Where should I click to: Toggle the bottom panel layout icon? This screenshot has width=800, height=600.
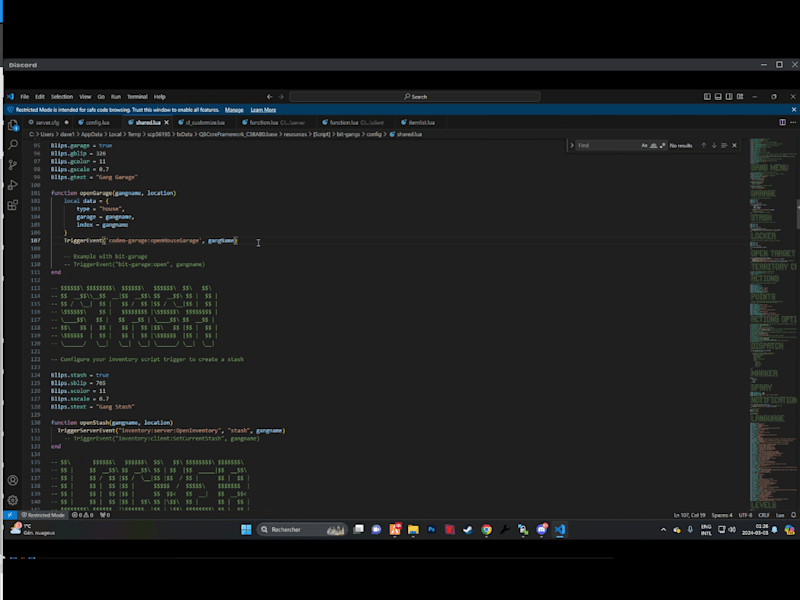(x=718, y=96)
